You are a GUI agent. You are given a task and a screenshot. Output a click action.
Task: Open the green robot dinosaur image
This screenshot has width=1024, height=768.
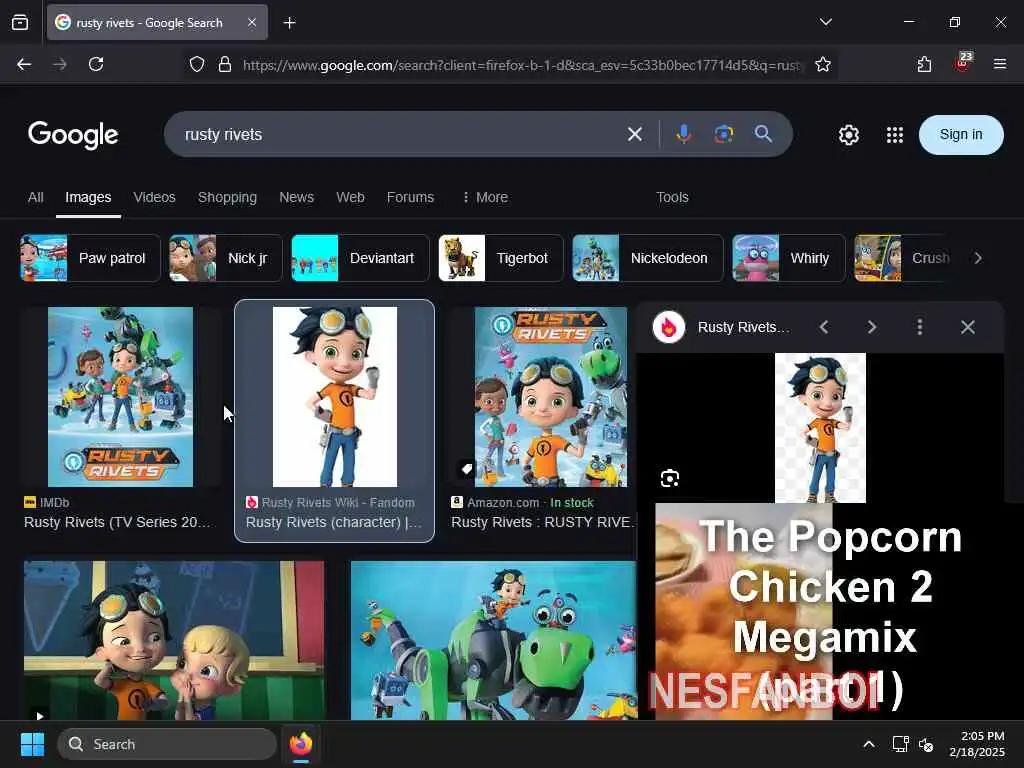tap(494, 641)
